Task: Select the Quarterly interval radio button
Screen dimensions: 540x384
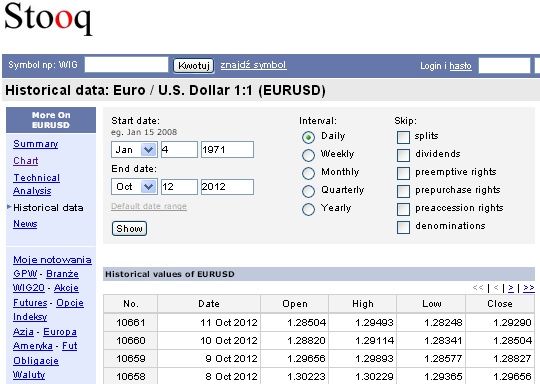Action: 308,191
